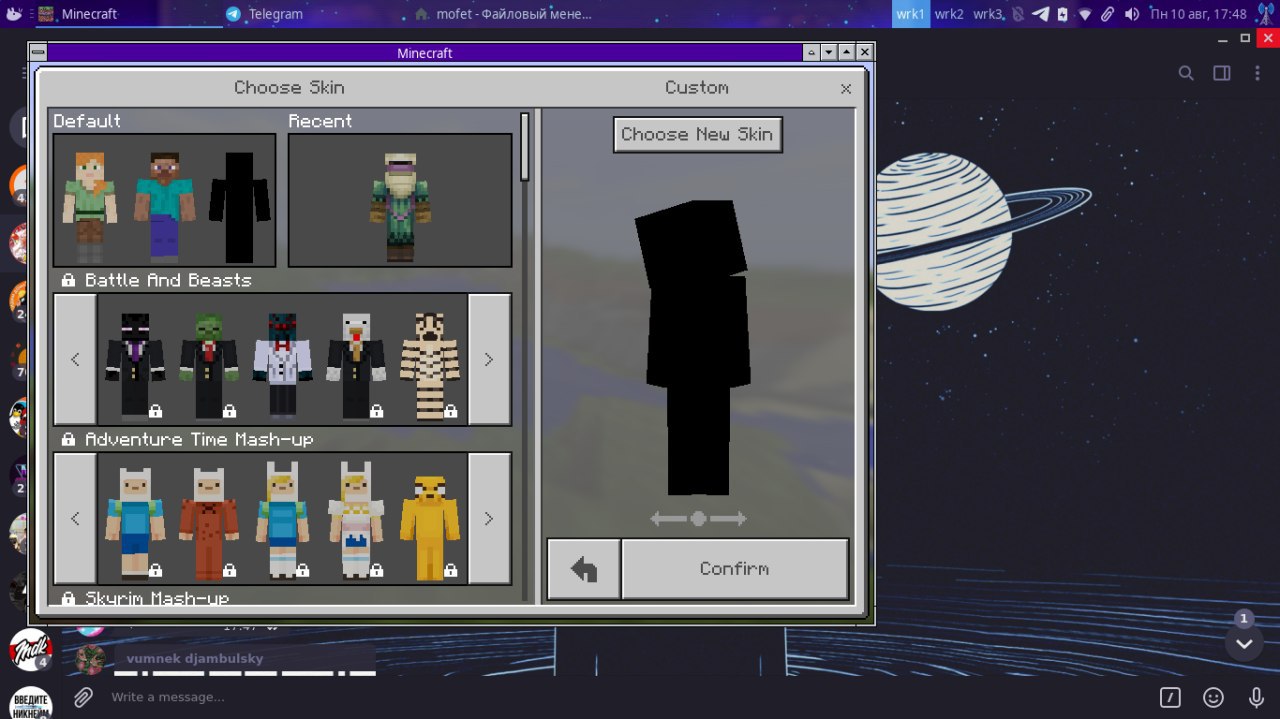Click the Choose New Skin button
Screen dimensions: 1280x719
click(x=698, y=135)
